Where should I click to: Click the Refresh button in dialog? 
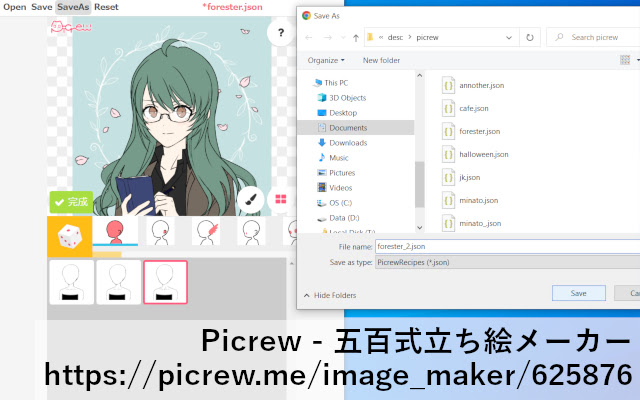click(x=530, y=38)
